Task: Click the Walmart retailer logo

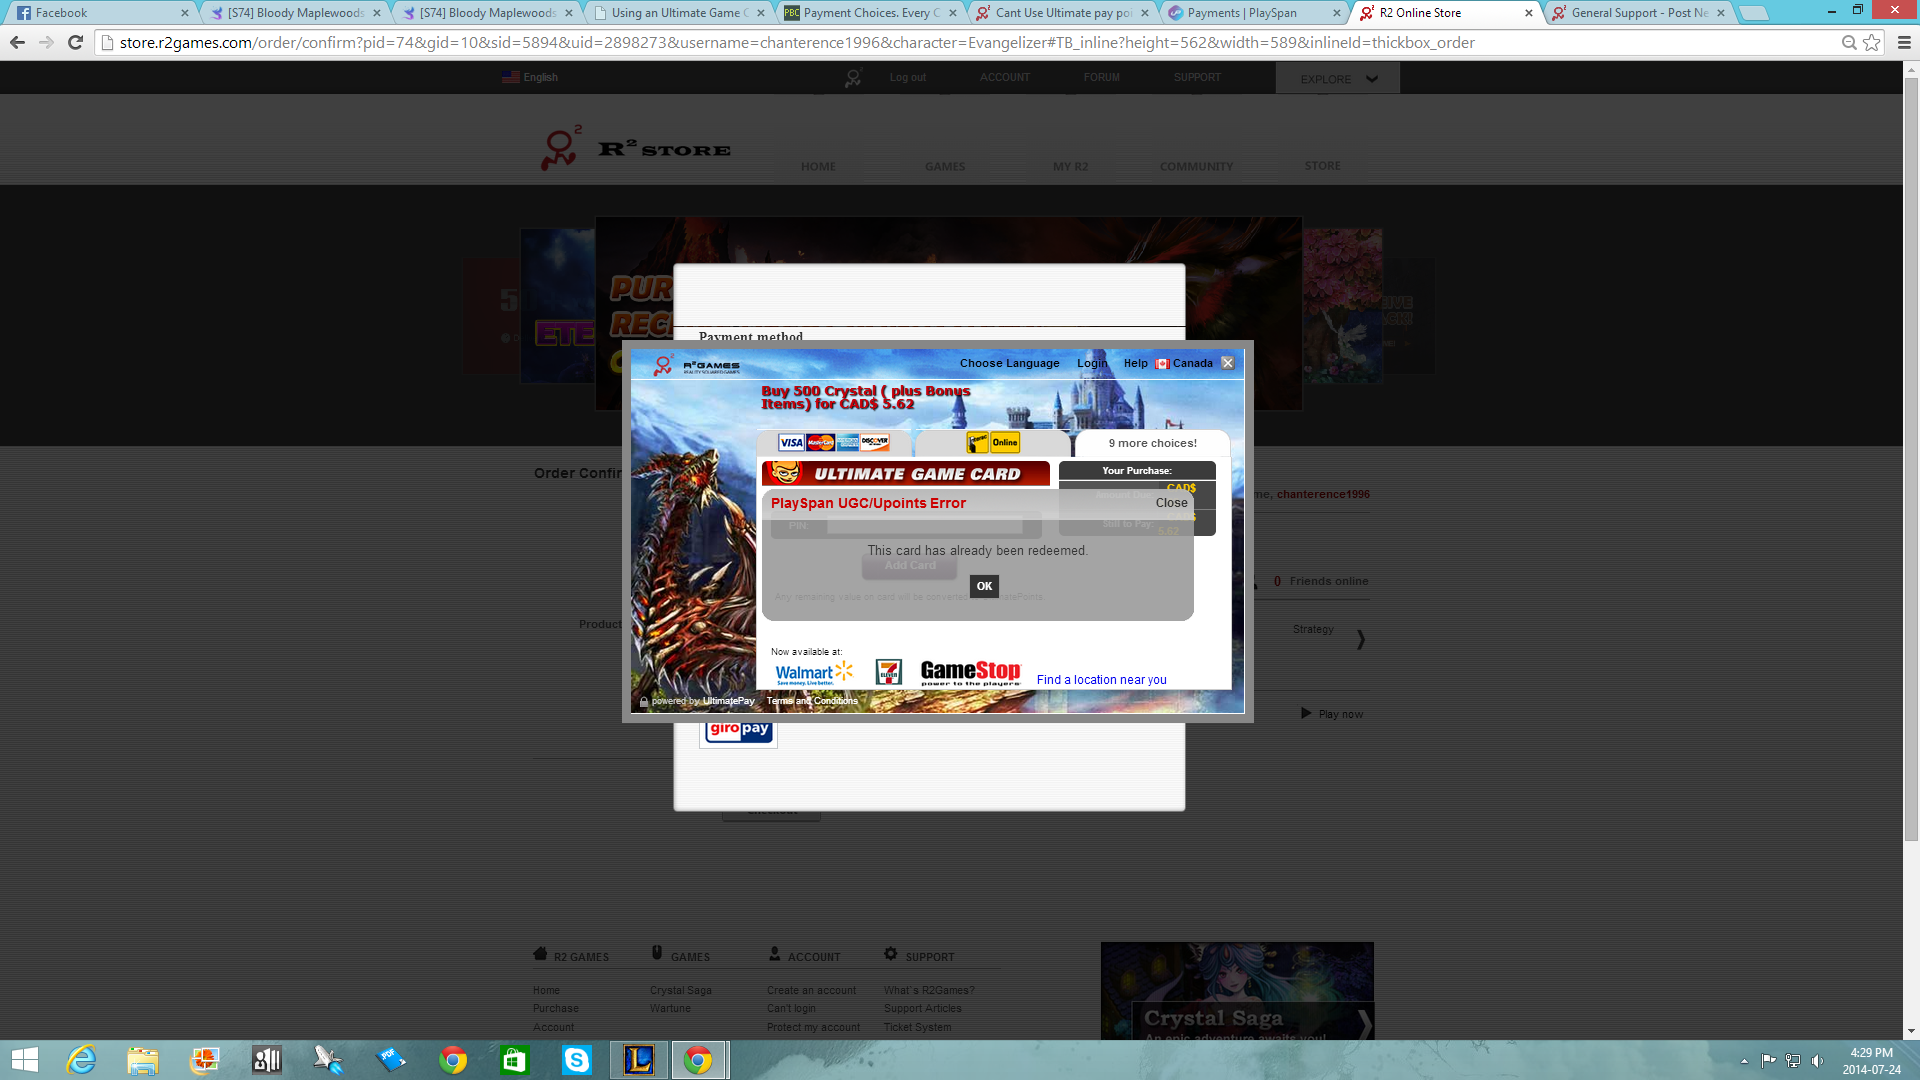Action: coord(814,673)
